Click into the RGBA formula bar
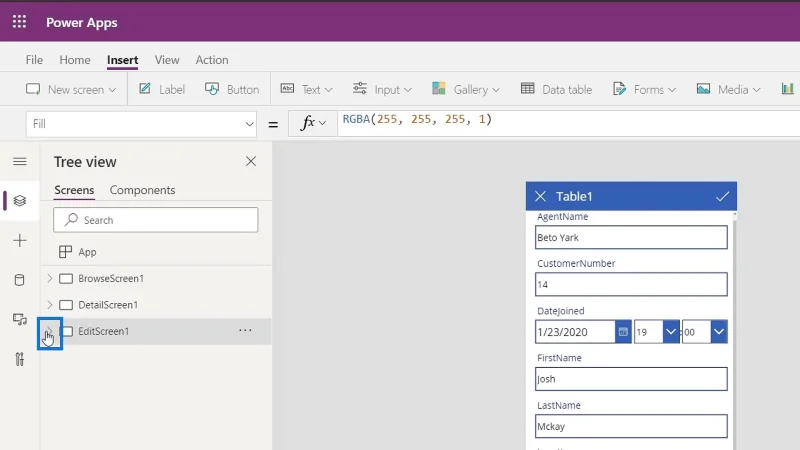 (x=568, y=123)
